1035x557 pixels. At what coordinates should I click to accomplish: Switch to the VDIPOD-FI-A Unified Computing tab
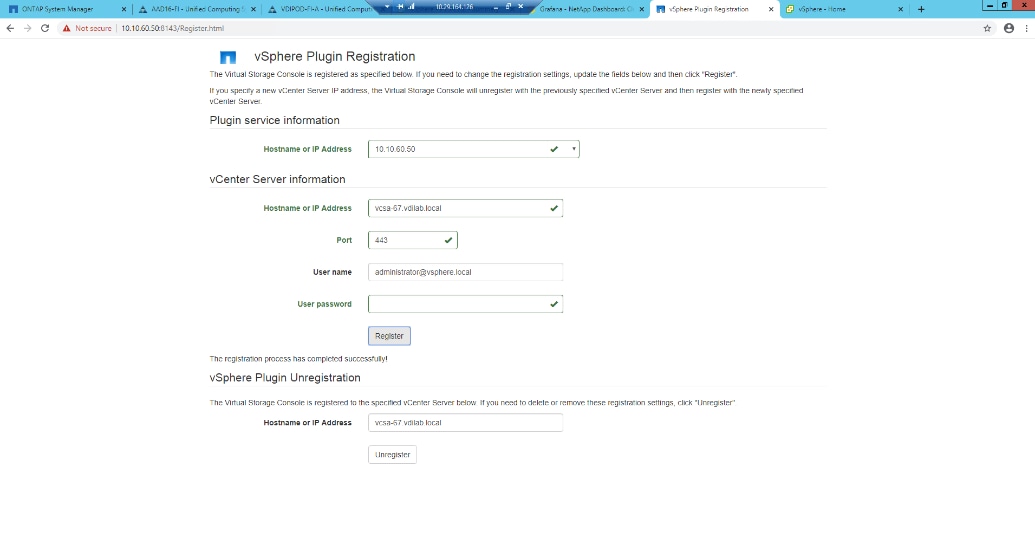pyautogui.click(x=320, y=9)
